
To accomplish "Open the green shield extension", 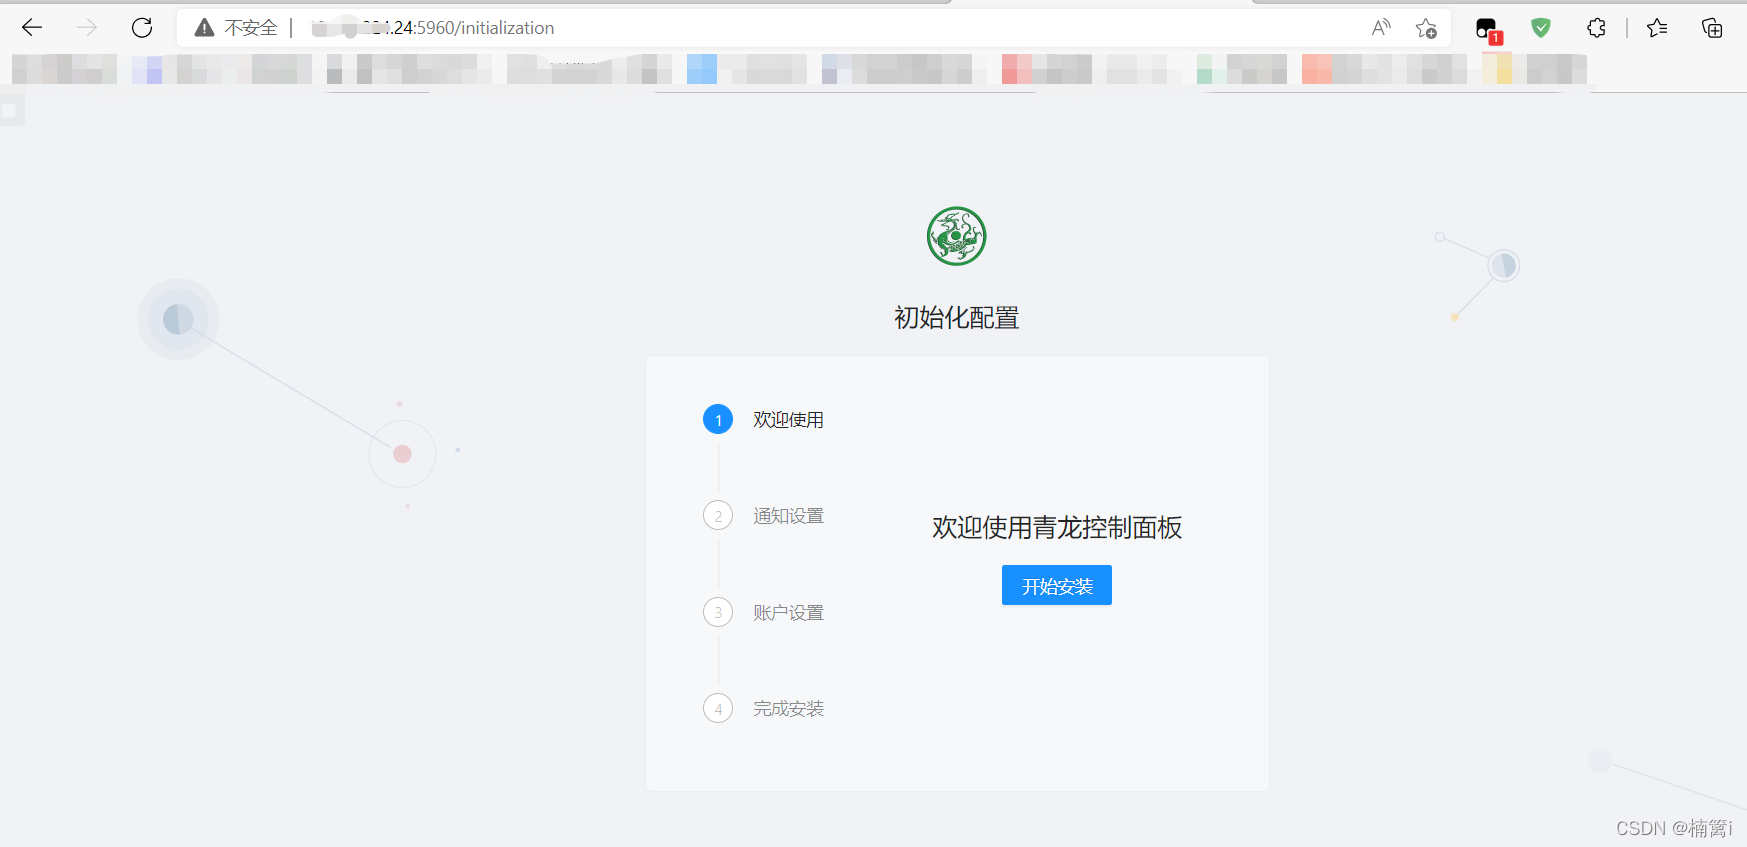I will (x=1541, y=28).
